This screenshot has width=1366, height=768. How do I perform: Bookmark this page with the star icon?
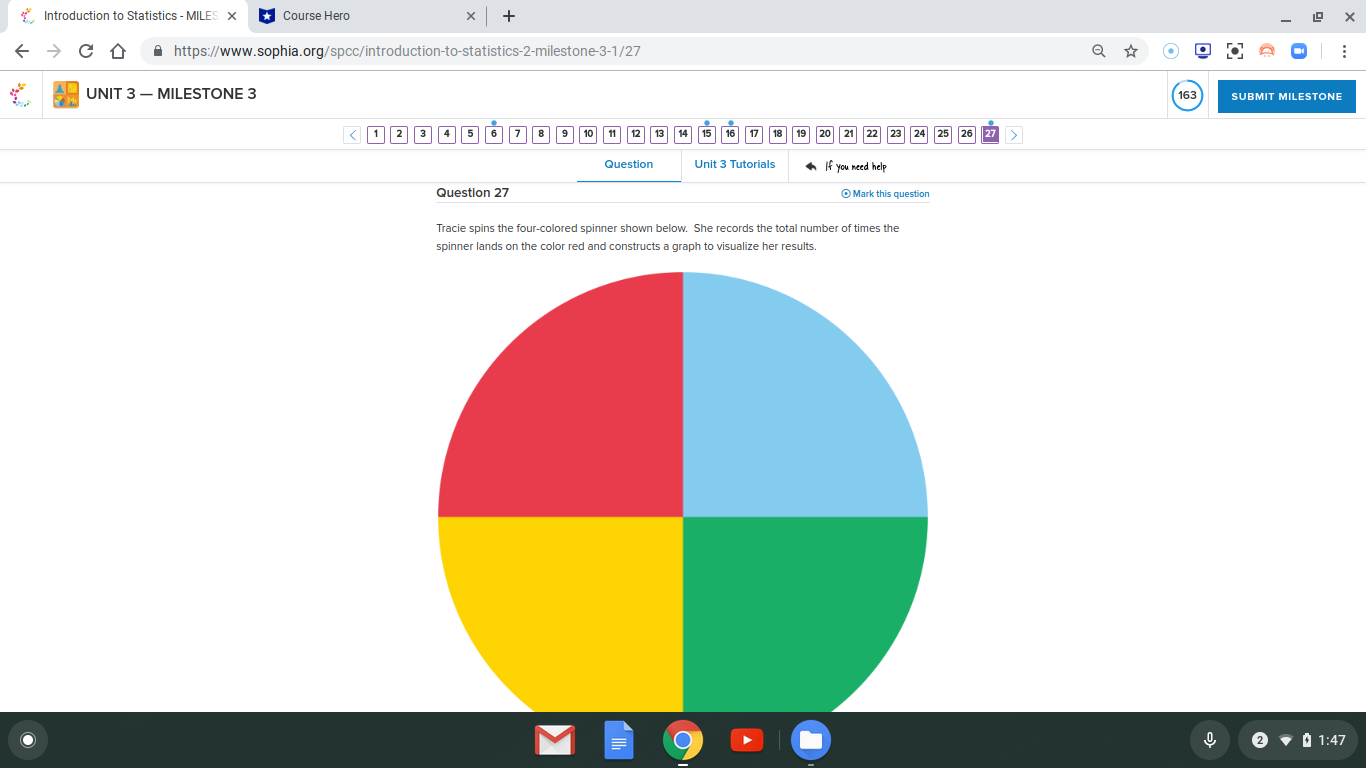pyautogui.click(x=1131, y=51)
